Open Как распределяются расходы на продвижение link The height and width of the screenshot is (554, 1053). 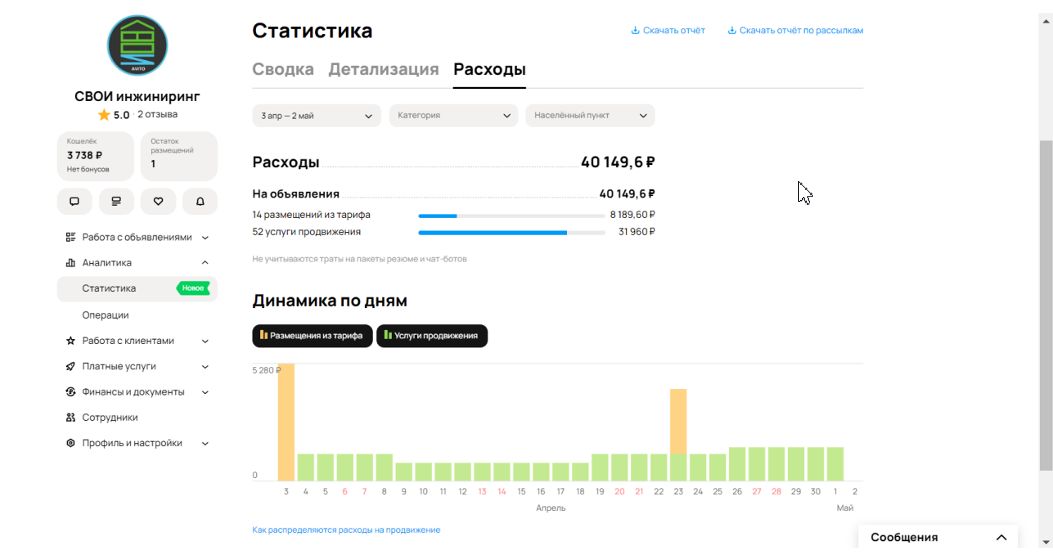[x=347, y=530]
